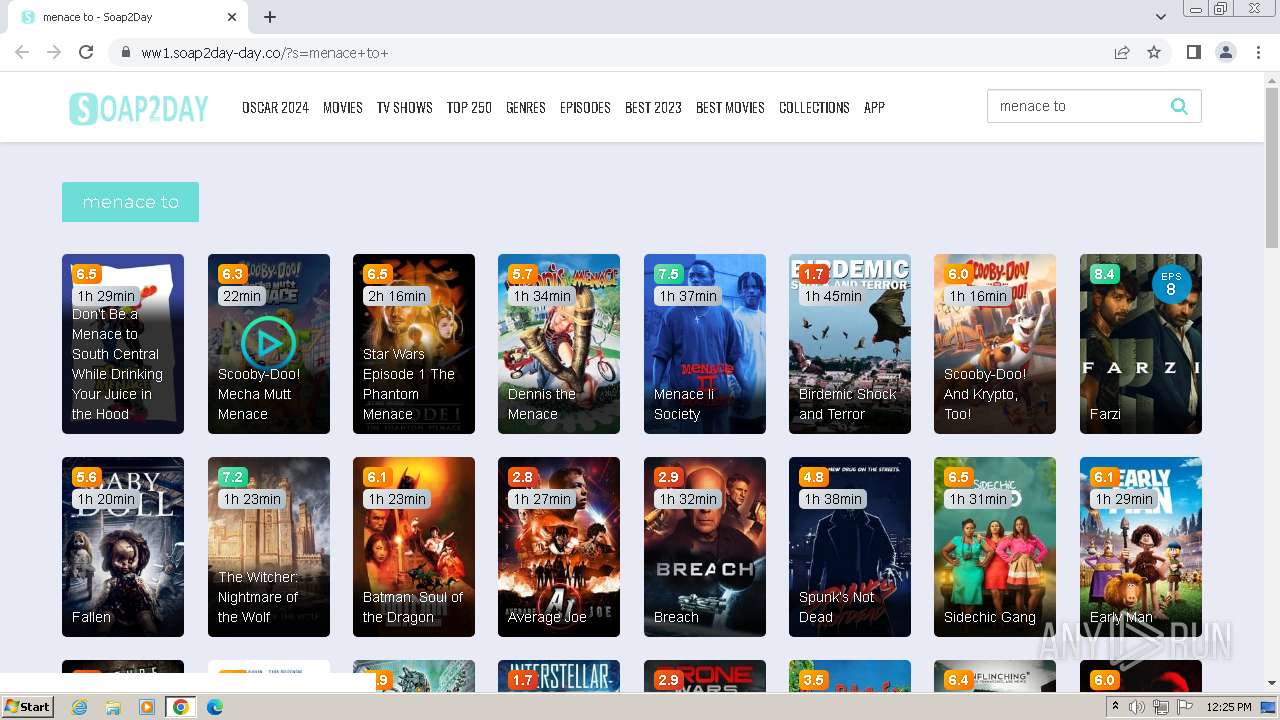Select the 'menace to' results heading button
The height and width of the screenshot is (720, 1280).
[x=130, y=202]
